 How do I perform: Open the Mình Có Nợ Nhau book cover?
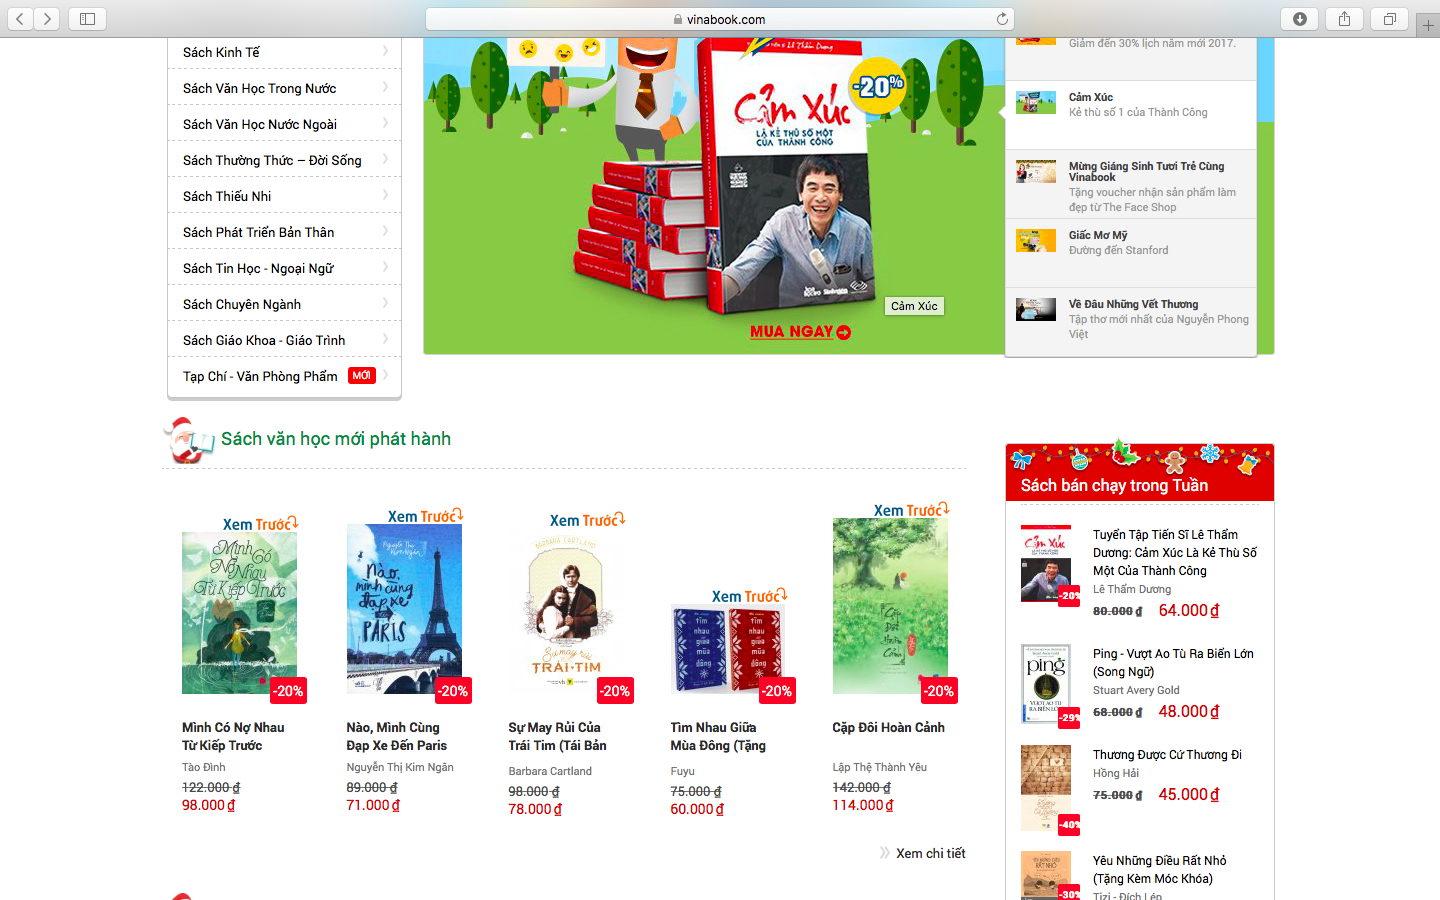point(239,612)
